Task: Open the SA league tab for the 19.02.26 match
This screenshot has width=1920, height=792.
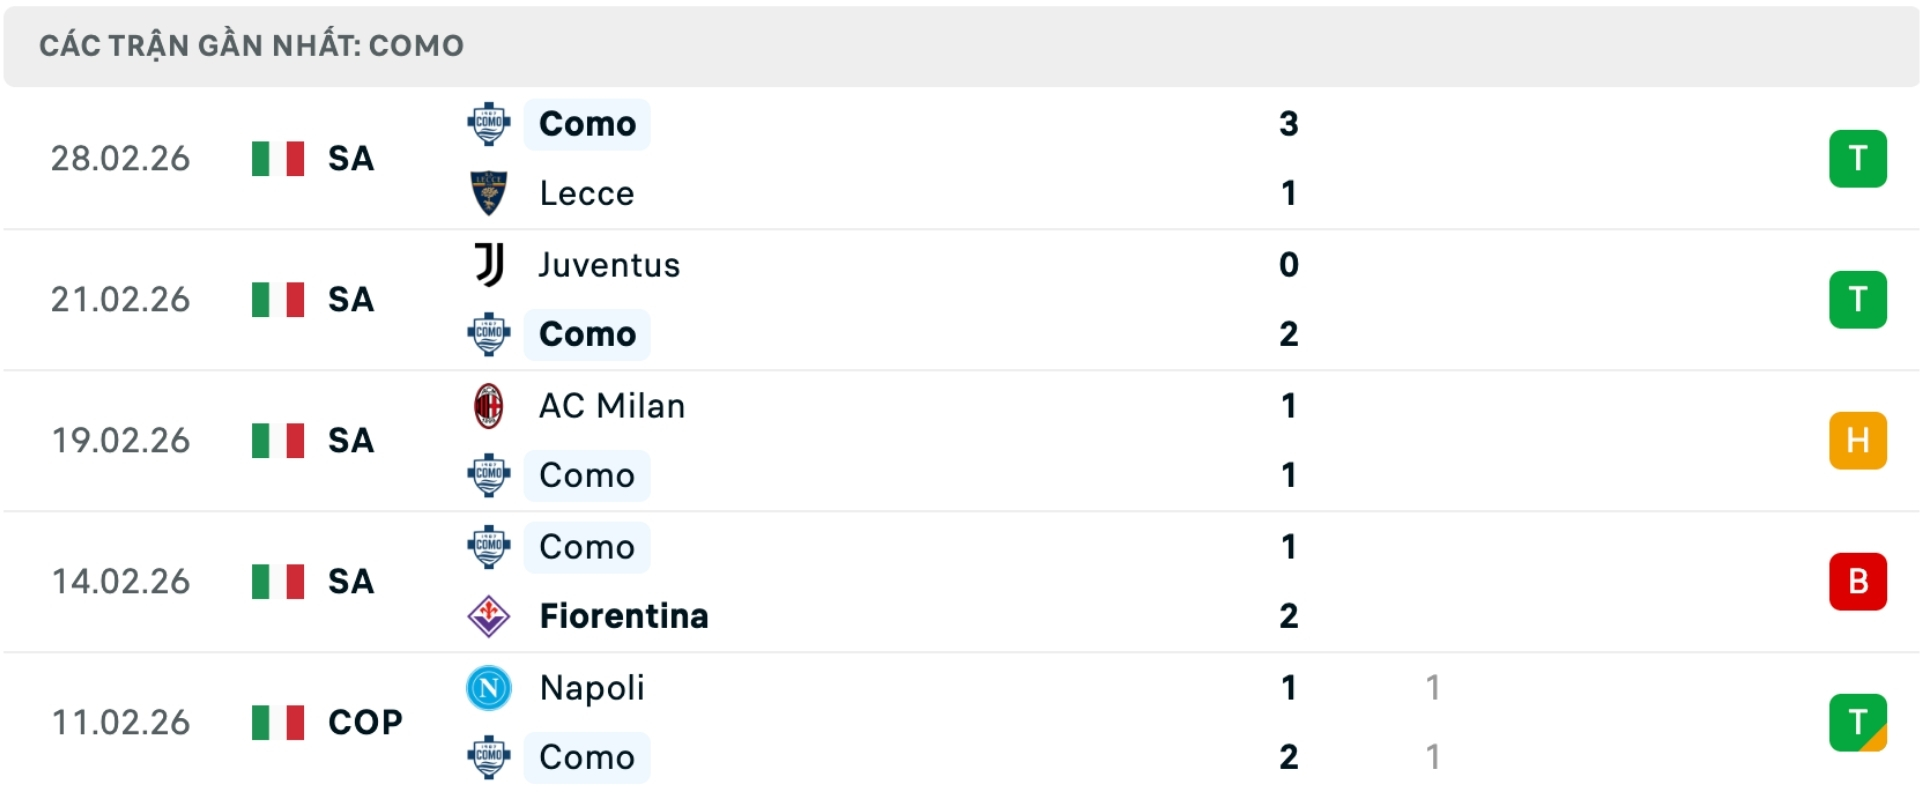Action: pyautogui.click(x=350, y=440)
